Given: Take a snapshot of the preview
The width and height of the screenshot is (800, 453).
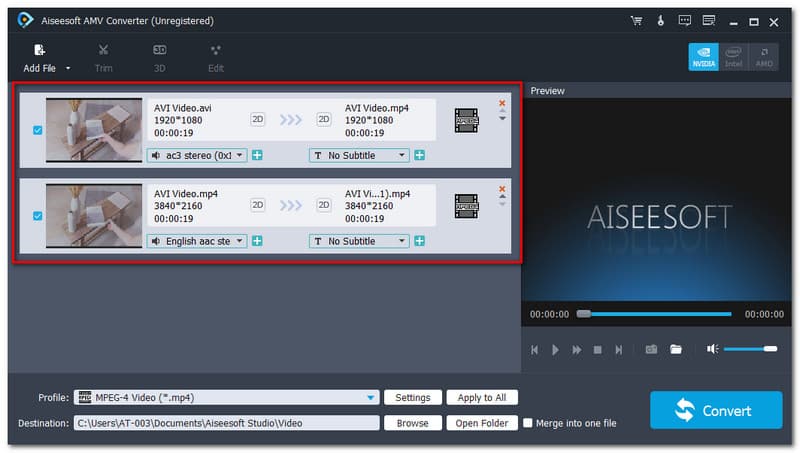Looking at the screenshot, I should point(651,349).
